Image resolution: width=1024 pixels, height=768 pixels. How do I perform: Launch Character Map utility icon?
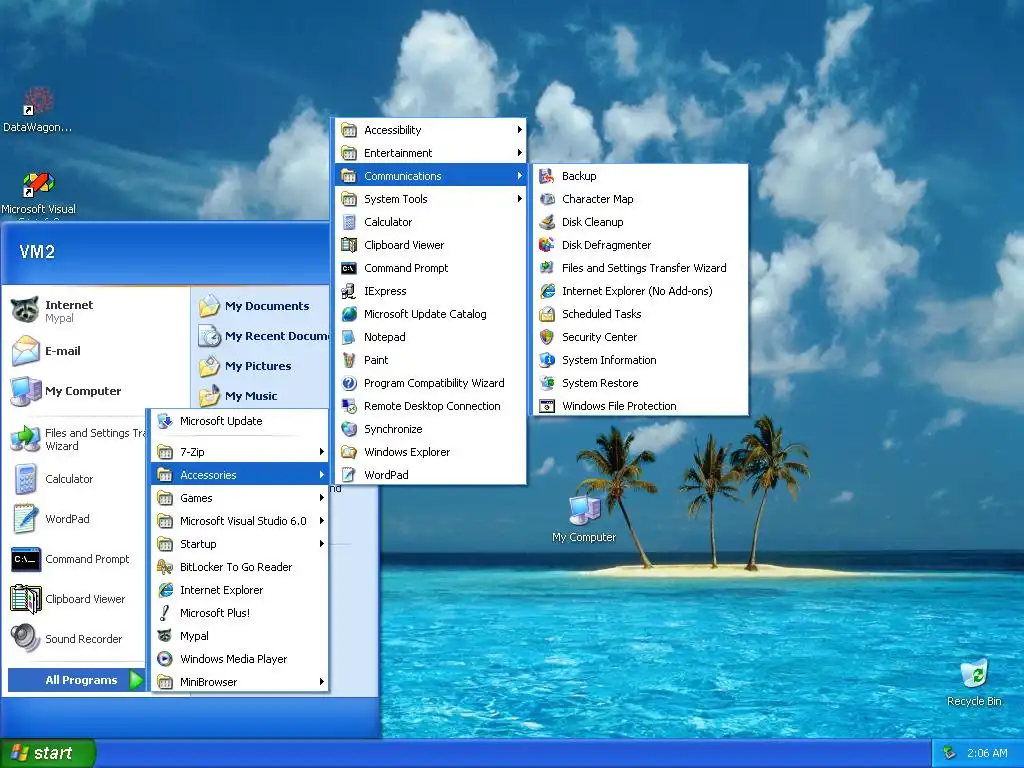pos(547,199)
